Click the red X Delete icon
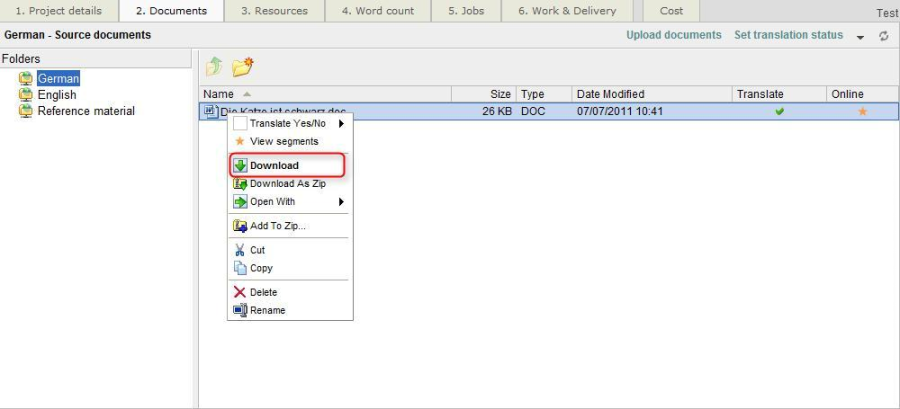Image resolution: width=900 pixels, height=409 pixels. click(x=240, y=292)
